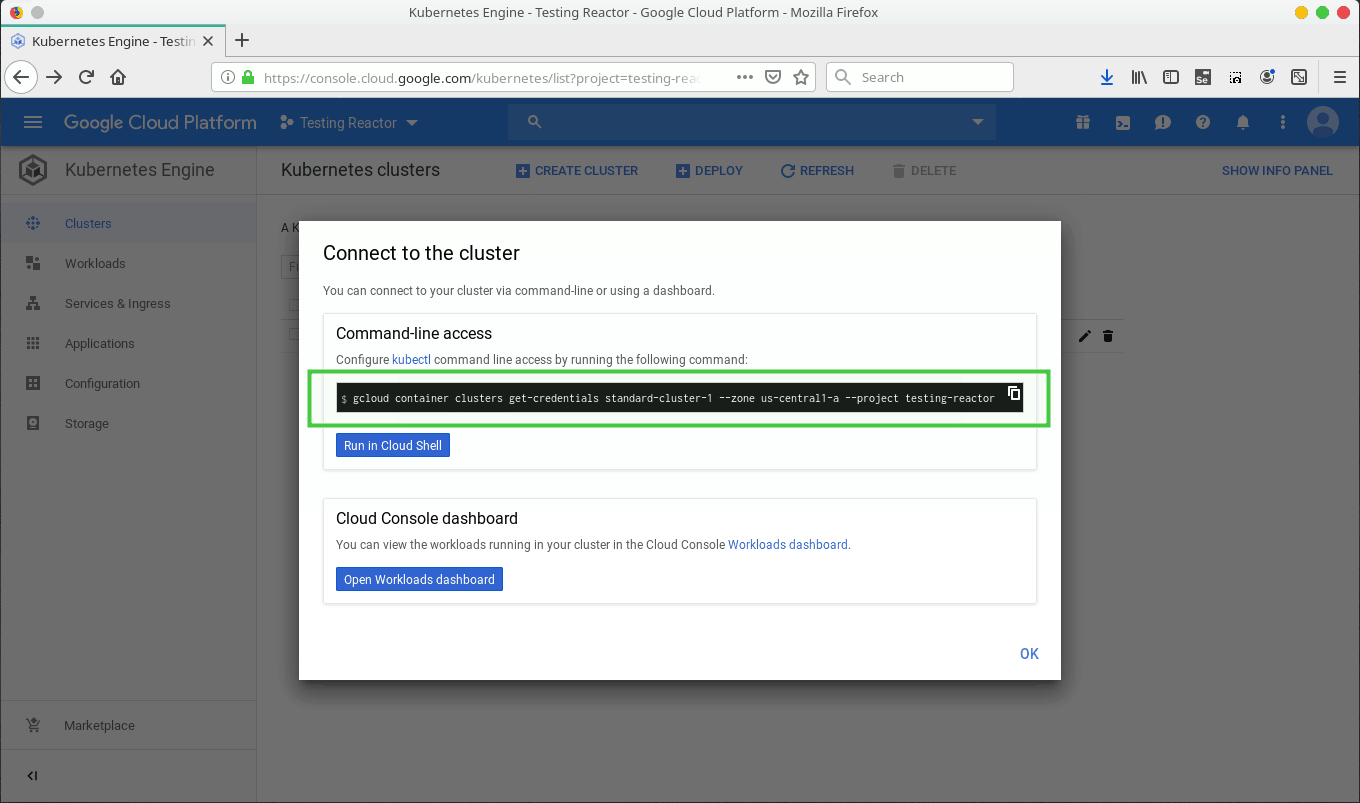Copy the gcloud command to clipboard
This screenshot has height=803, width=1360.
[x=1014, y=393]
